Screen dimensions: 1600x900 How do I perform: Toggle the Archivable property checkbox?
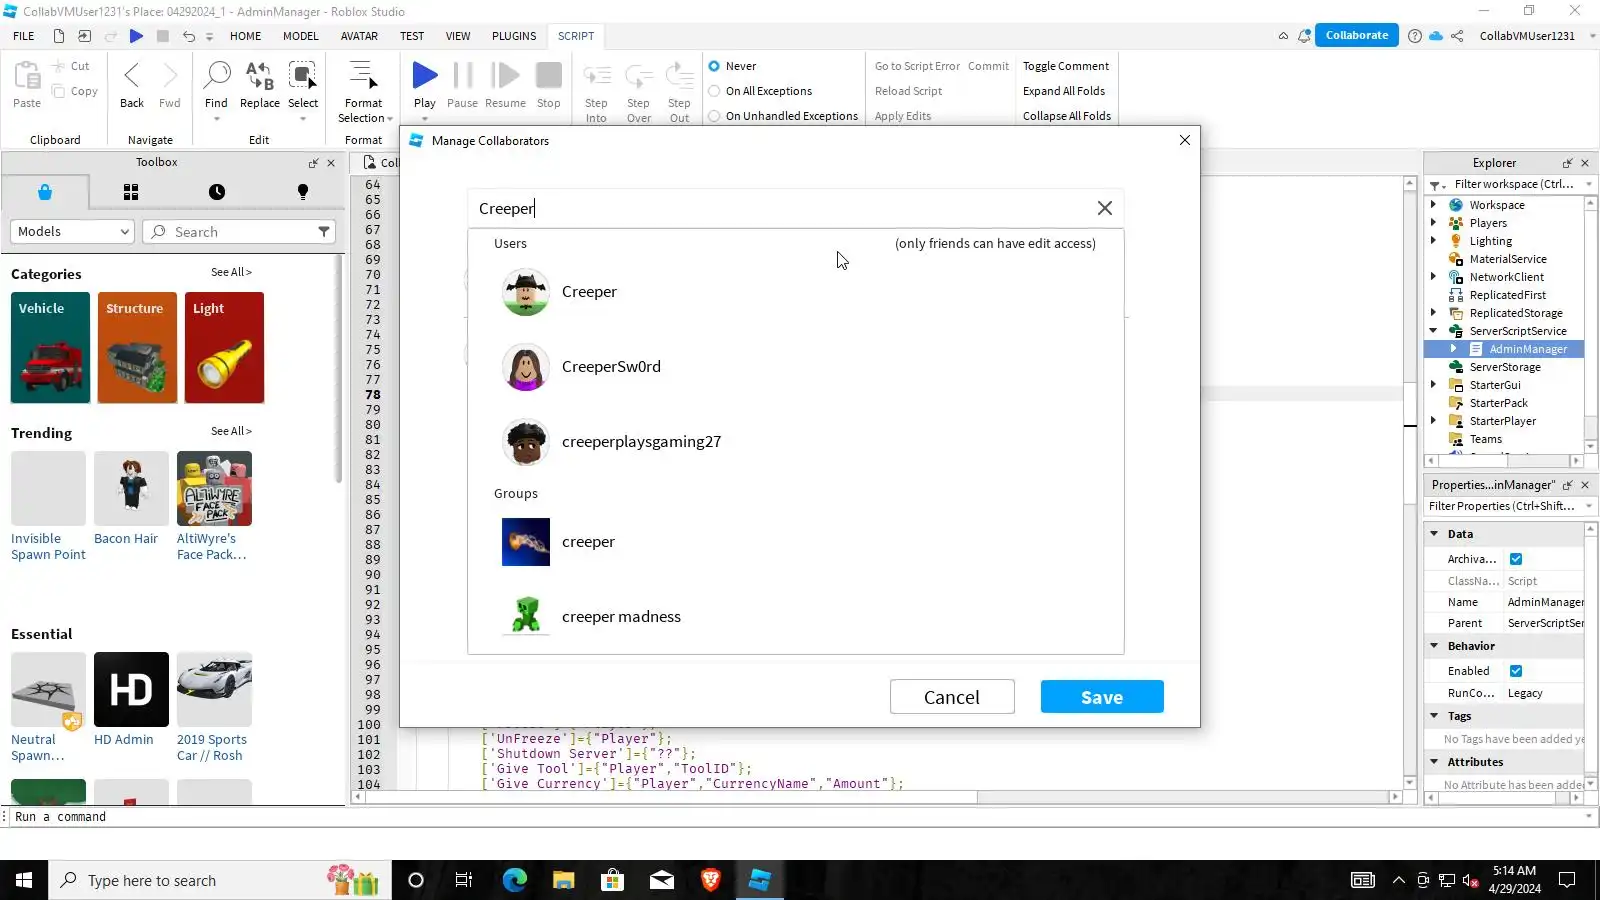click(1516, 559)
